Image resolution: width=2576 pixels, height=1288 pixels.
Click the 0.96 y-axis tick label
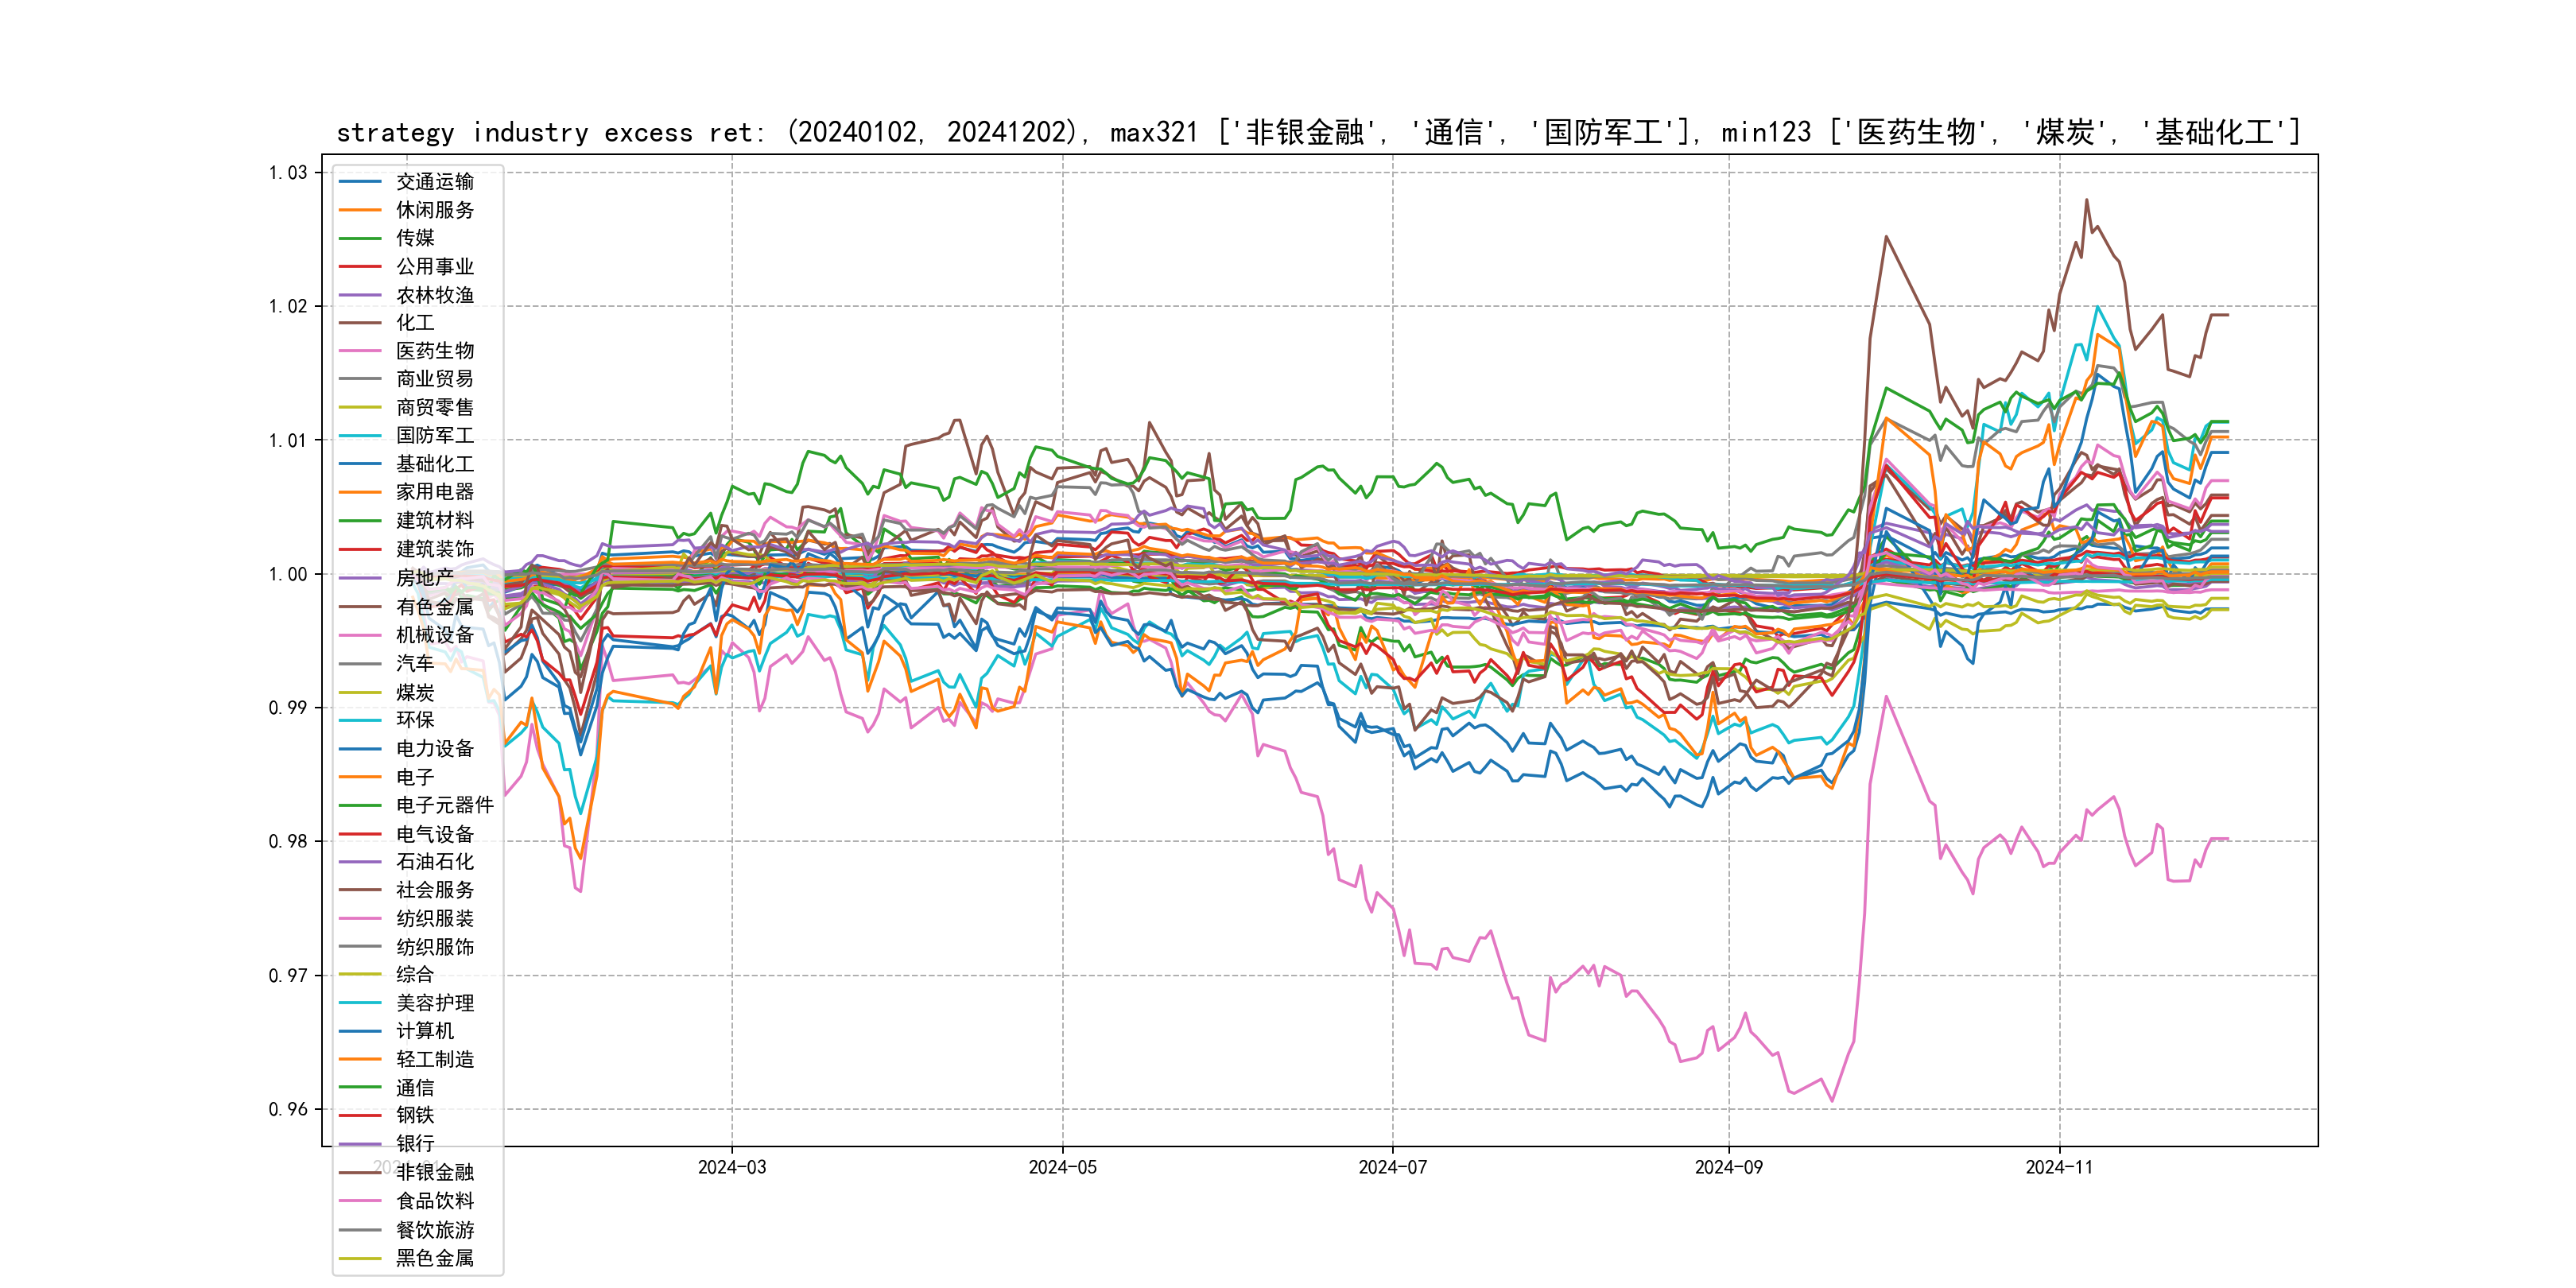288,1109
